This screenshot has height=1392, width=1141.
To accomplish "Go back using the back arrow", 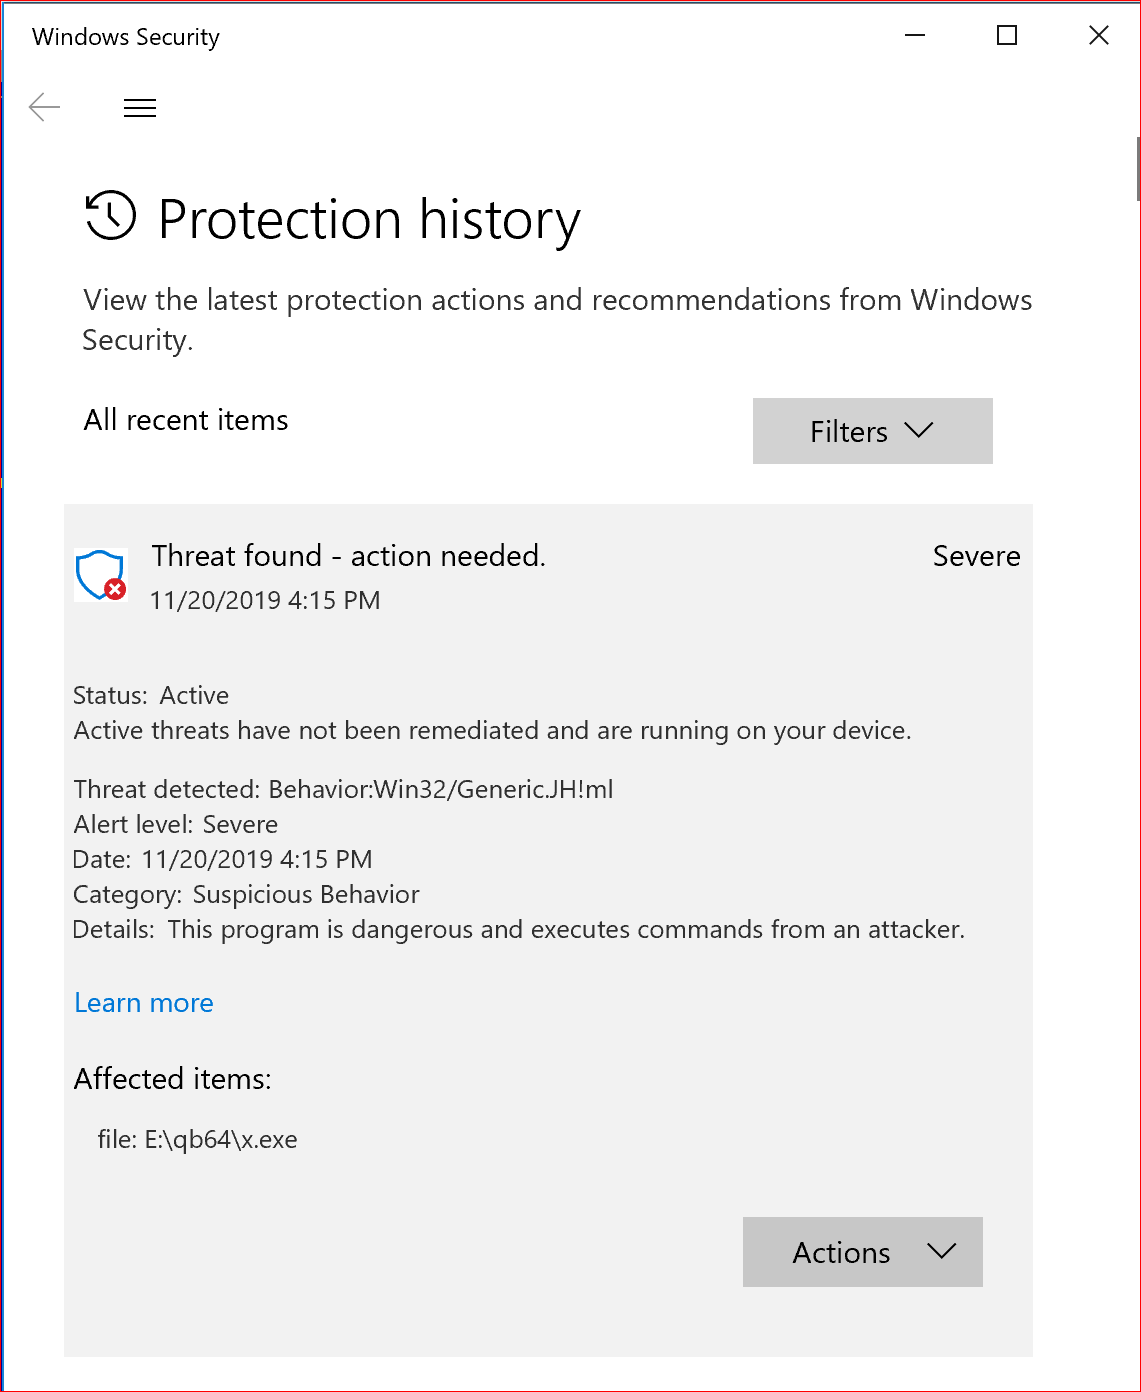I will tap(45, 108).
